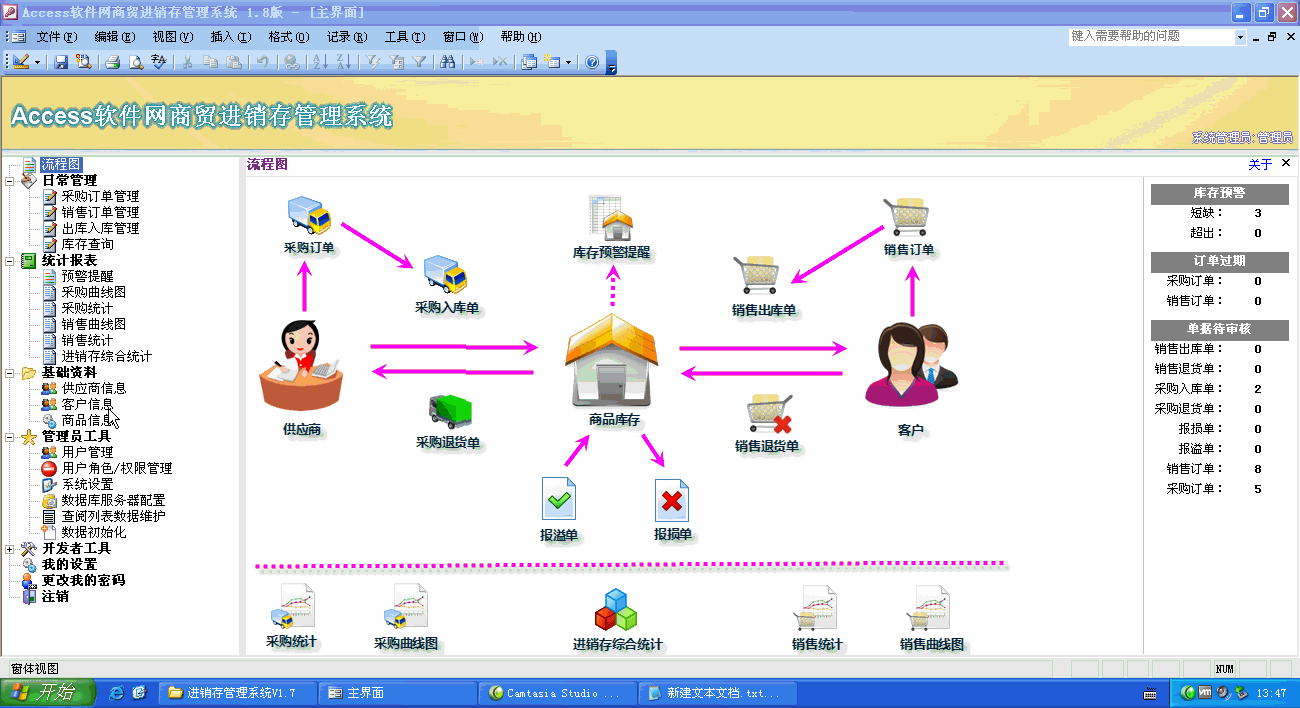Click the Print toolbar icon
Image resolution: width=1300 pixels, height=708 pixels.
tap(113, 62)
